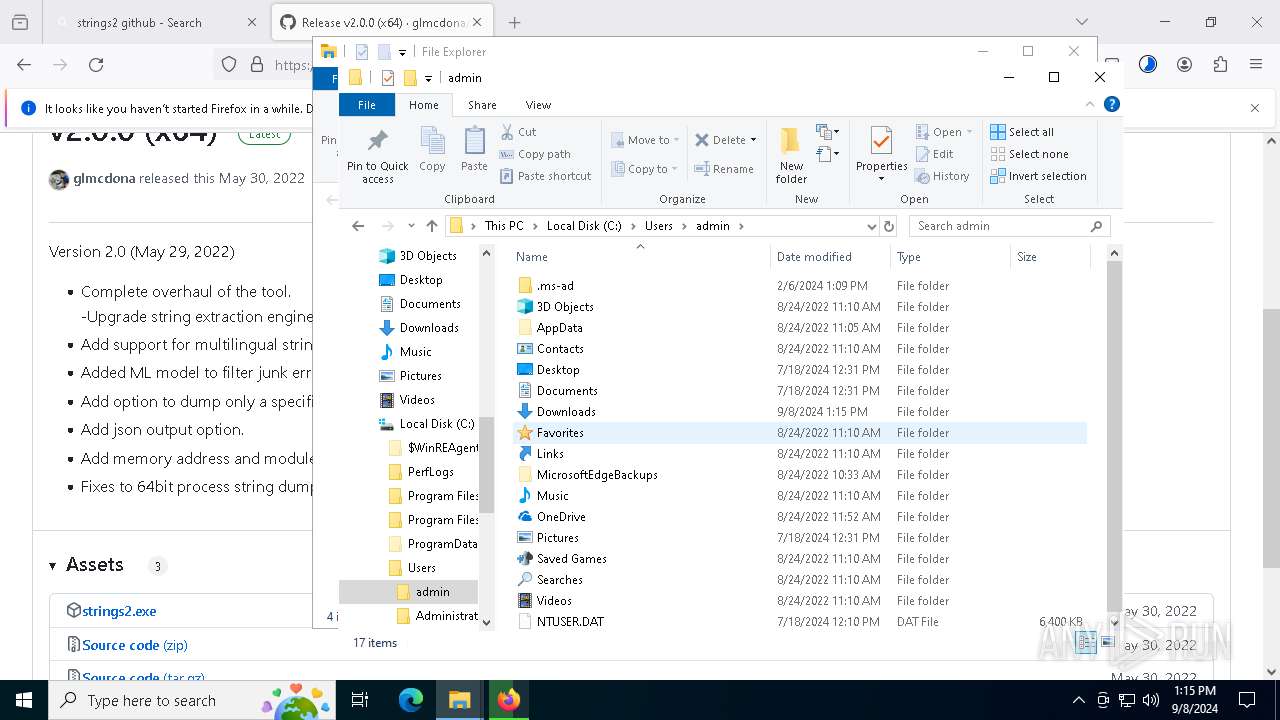This screenshot has height=720, width=1280.
Task: Click navigation pane scrollbar down arrow
Action: [487, 622]
